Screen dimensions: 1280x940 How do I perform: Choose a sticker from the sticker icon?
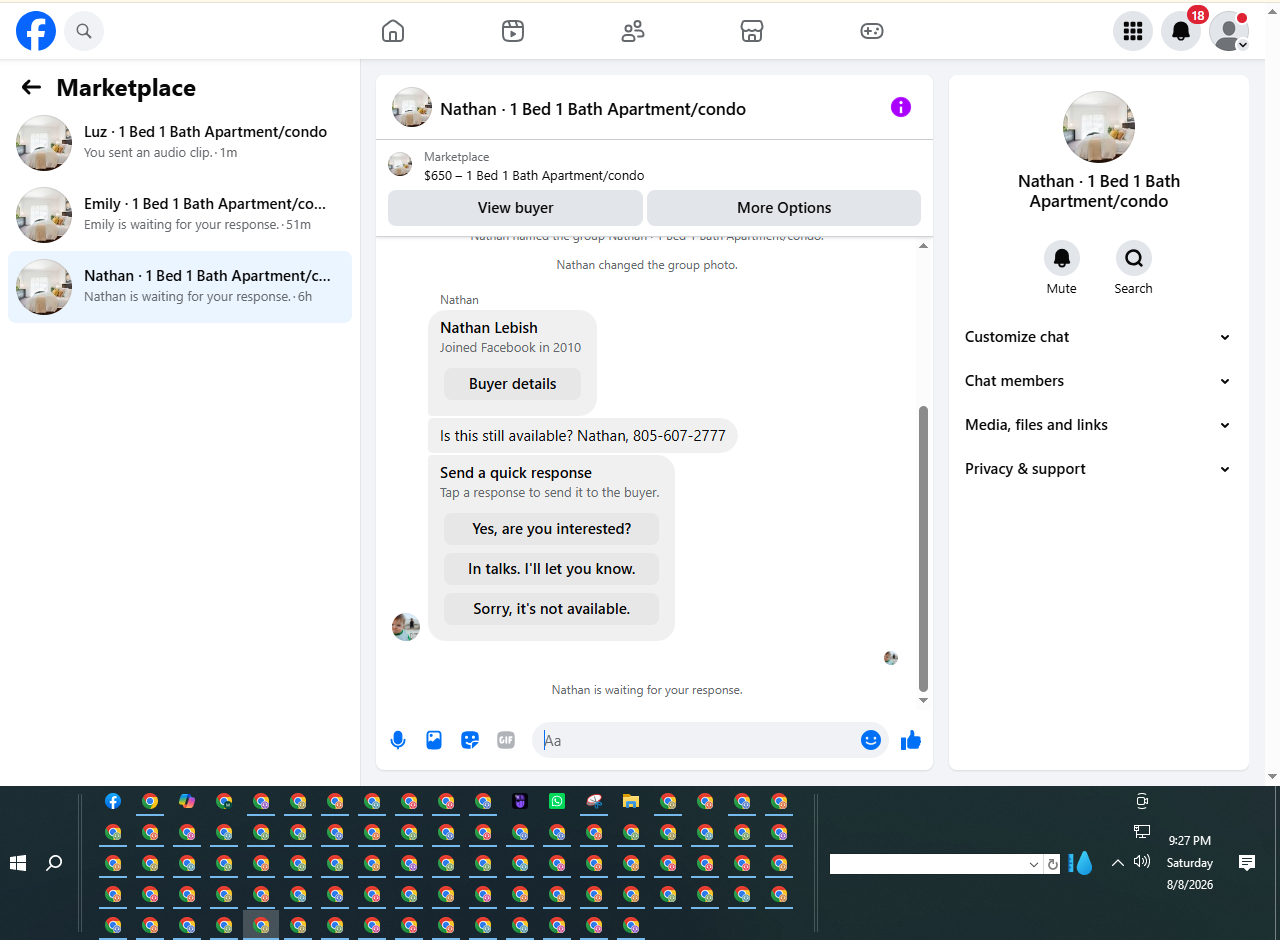click(470, 740)
